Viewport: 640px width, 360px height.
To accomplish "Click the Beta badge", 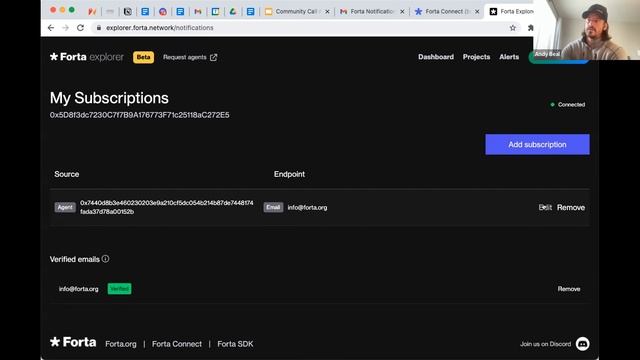I will pyautogui.click(x=143, y=57).
